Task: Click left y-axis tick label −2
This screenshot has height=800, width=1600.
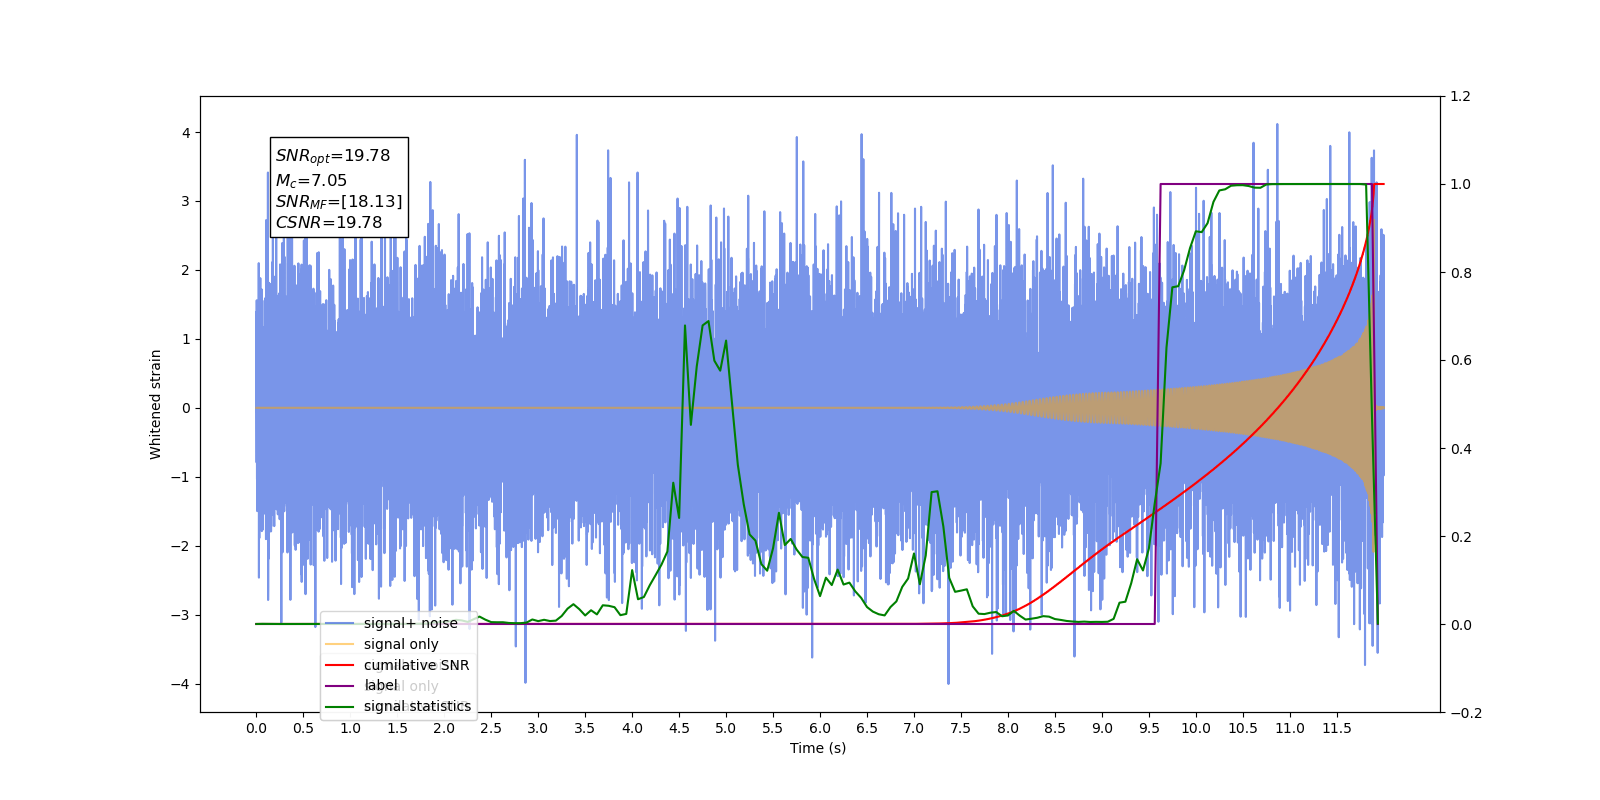Action: [x=180, y=546]
